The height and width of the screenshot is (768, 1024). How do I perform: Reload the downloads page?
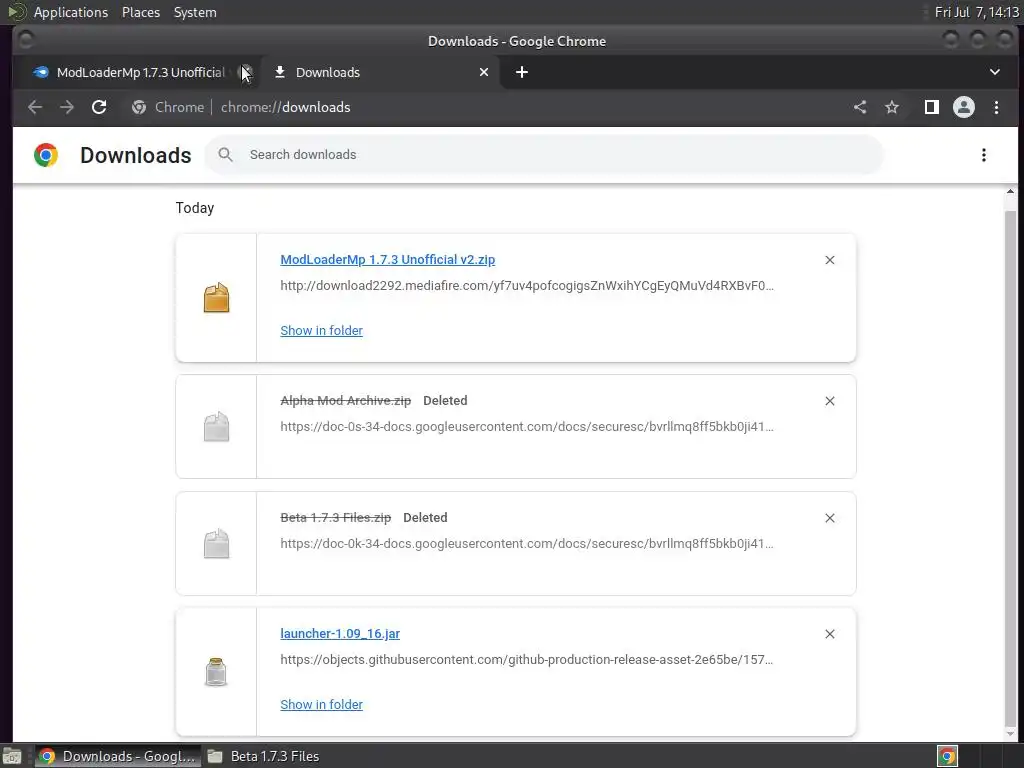(x=99, y=107)
